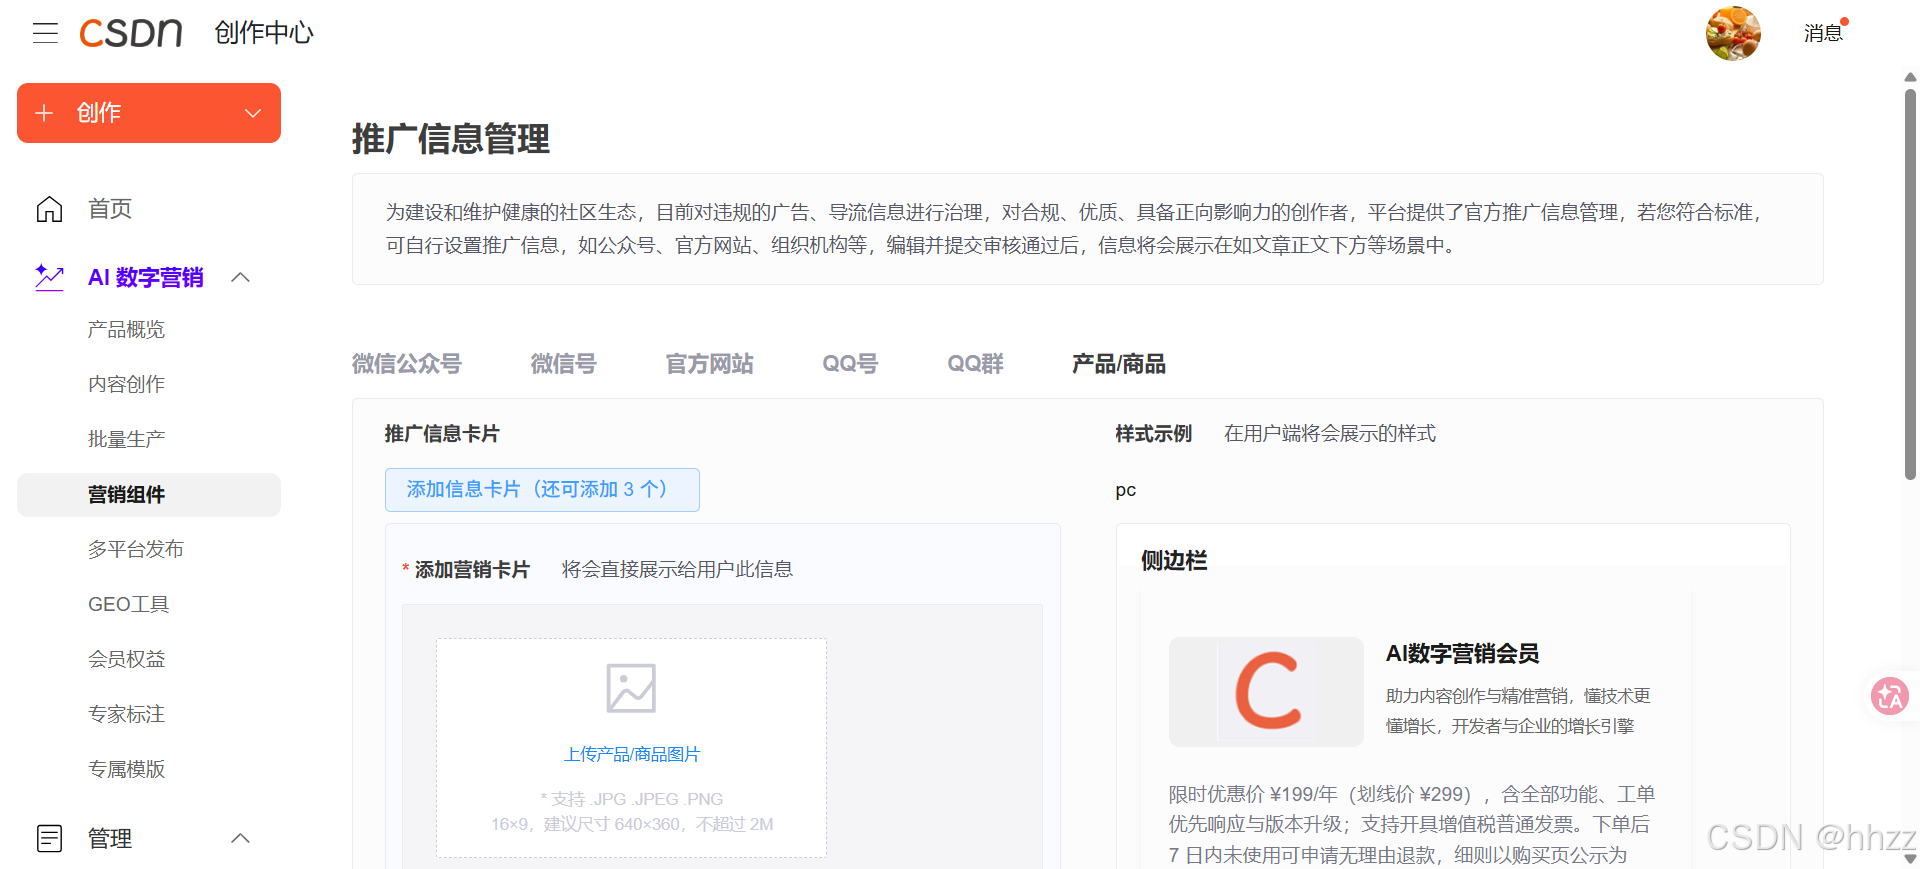Collapse the AI 数字营销 section chevron
This screenshot has width=1920, height=869.
pos(240,277)
